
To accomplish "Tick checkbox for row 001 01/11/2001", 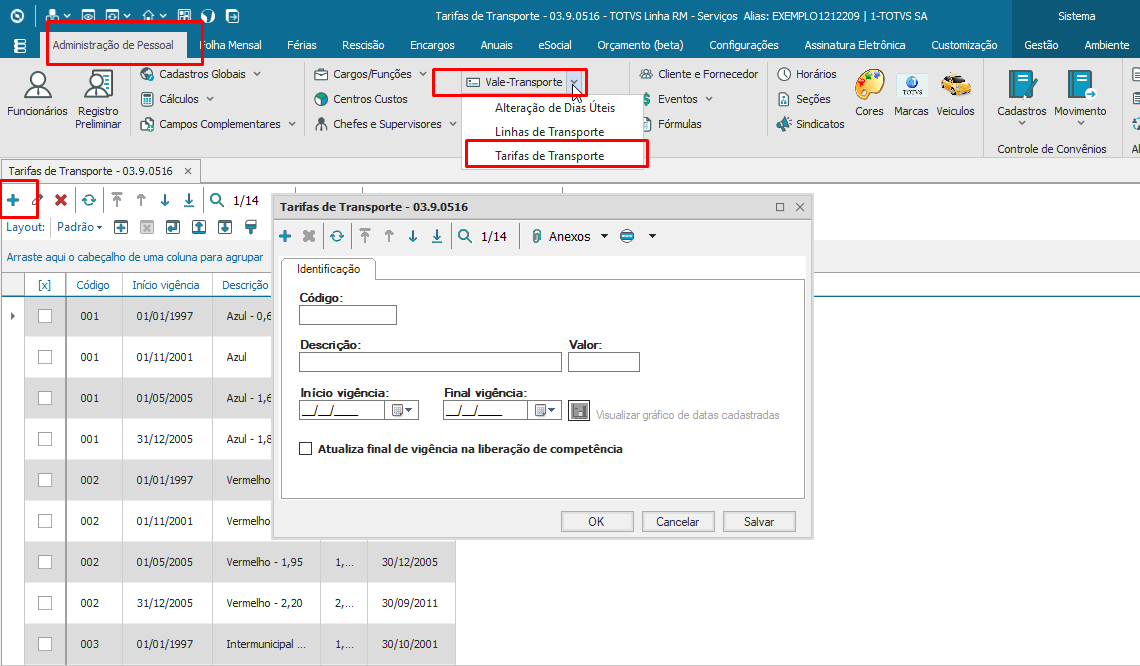I will coord(45,357).
